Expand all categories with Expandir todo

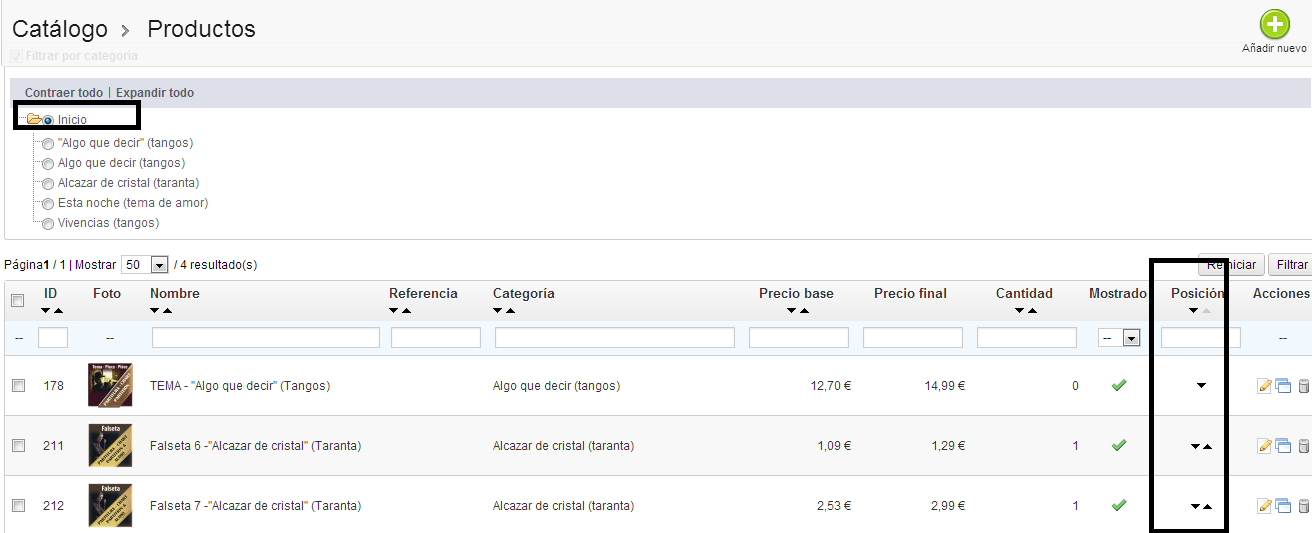click(x=155, y=93)
